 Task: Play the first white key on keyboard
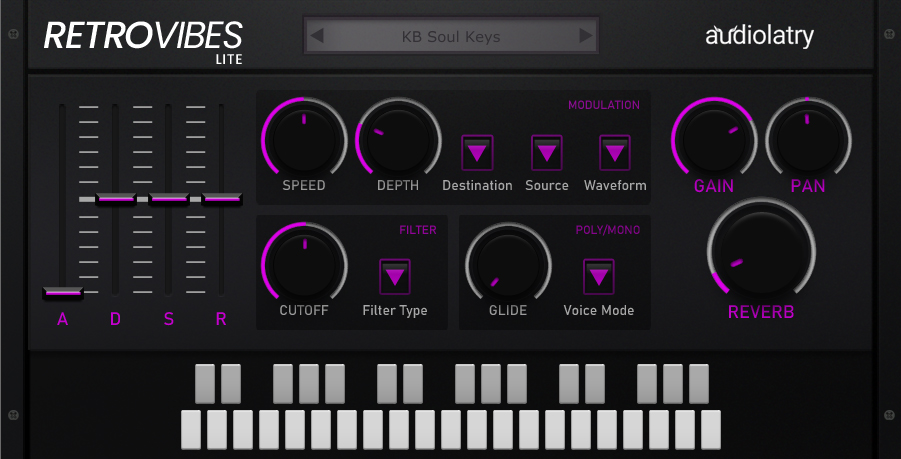point(191,429)
